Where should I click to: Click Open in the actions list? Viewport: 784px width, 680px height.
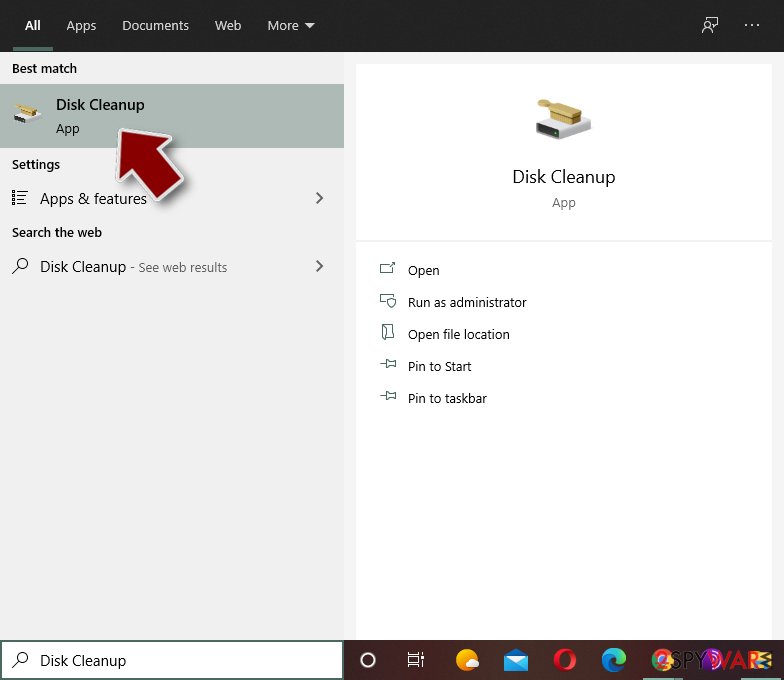click(424, 270)
